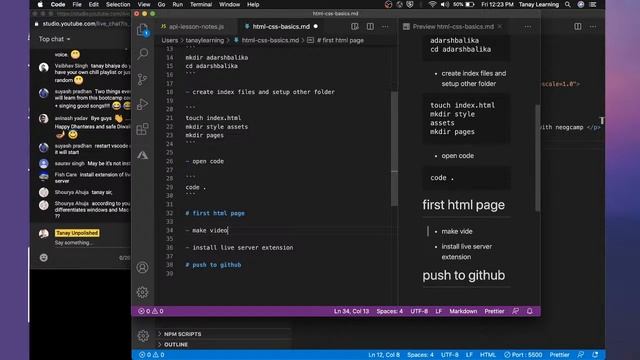Click the feedback icon in the blue status bar
This screenshot has height=360, width=640.
pyautogui.click(x=581, y=355)
